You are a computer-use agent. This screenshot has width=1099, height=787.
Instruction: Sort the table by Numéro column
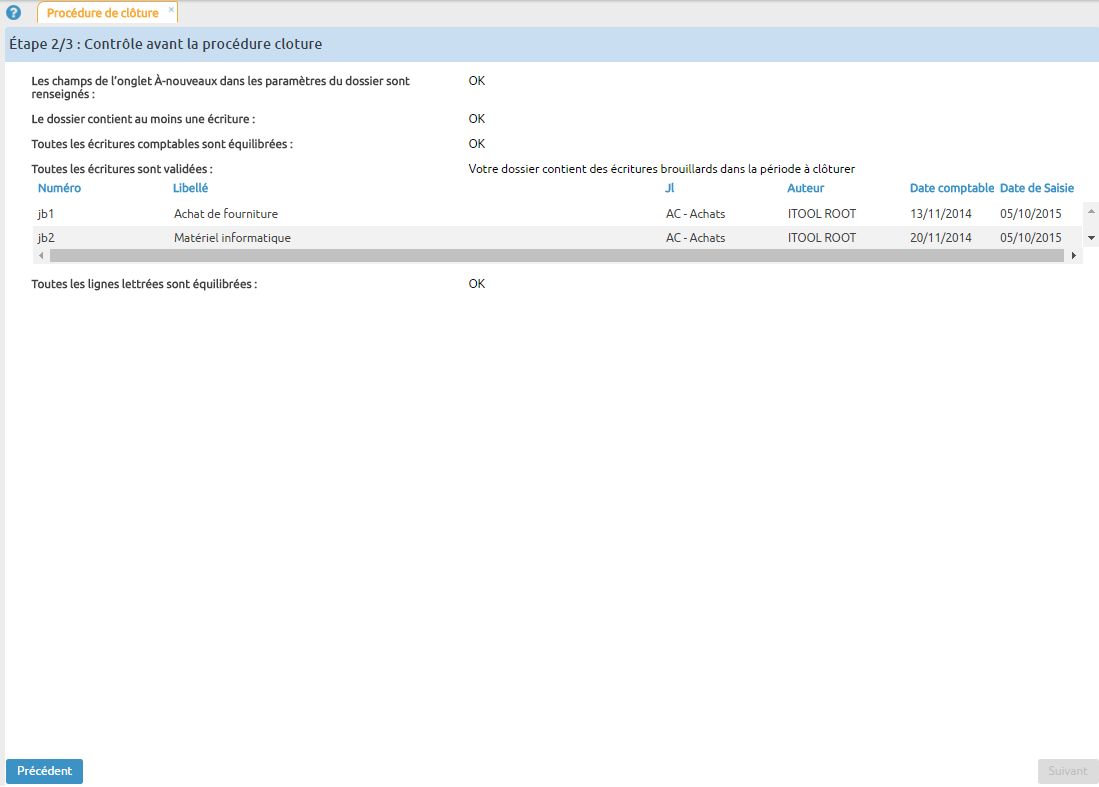point(59,187)
